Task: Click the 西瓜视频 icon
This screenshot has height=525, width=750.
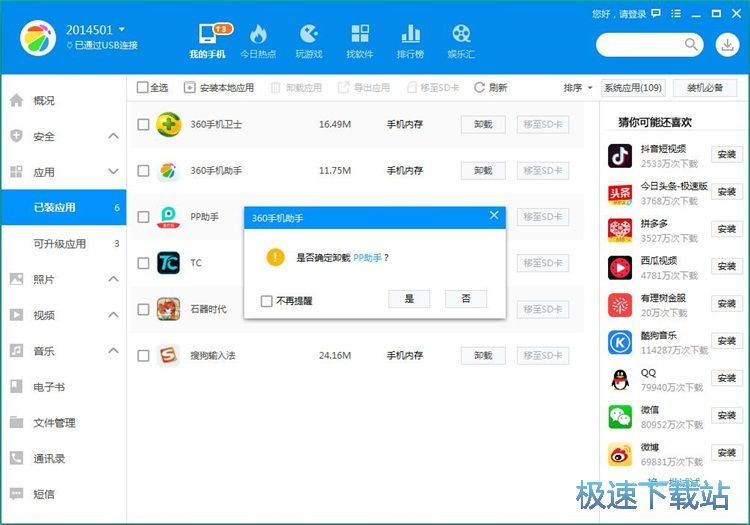Action: pos(620,268)
